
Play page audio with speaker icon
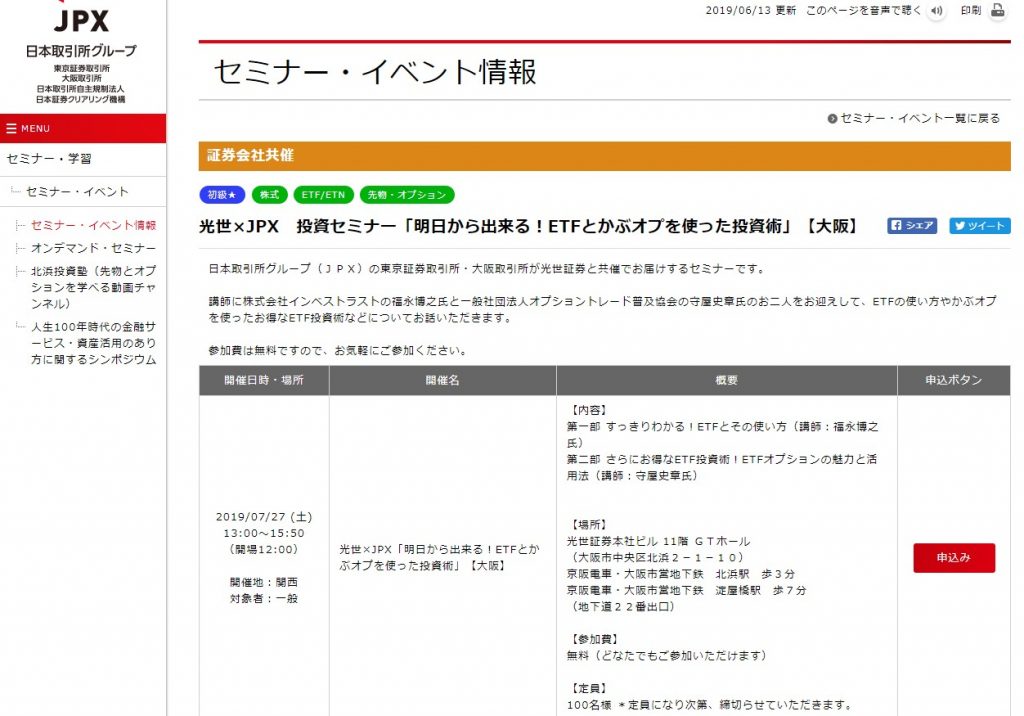(936, 10)
